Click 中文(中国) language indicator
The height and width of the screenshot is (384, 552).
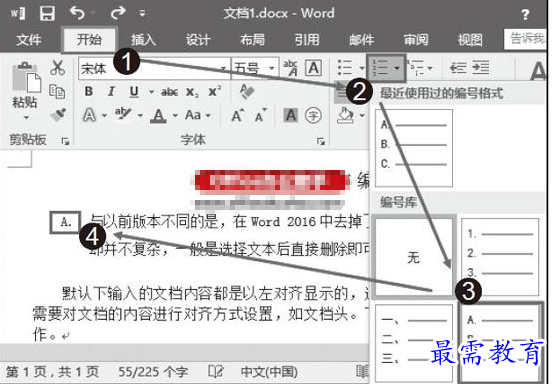point(269,372)
